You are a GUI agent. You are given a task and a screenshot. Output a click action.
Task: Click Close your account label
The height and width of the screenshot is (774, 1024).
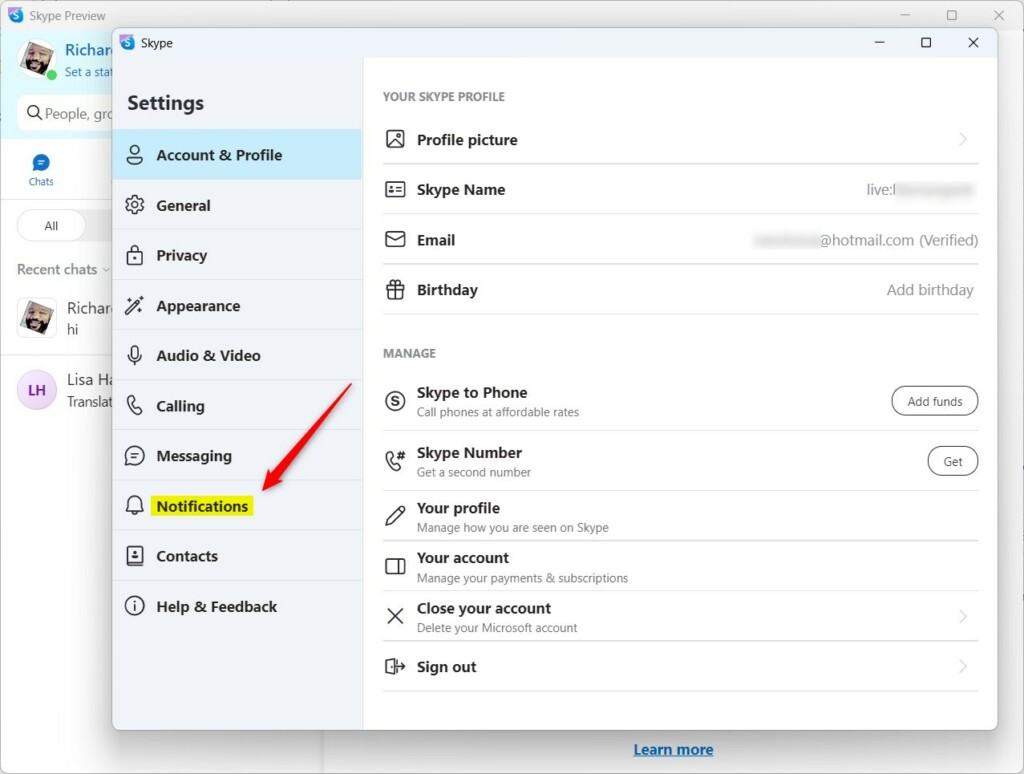coord(484,608)
